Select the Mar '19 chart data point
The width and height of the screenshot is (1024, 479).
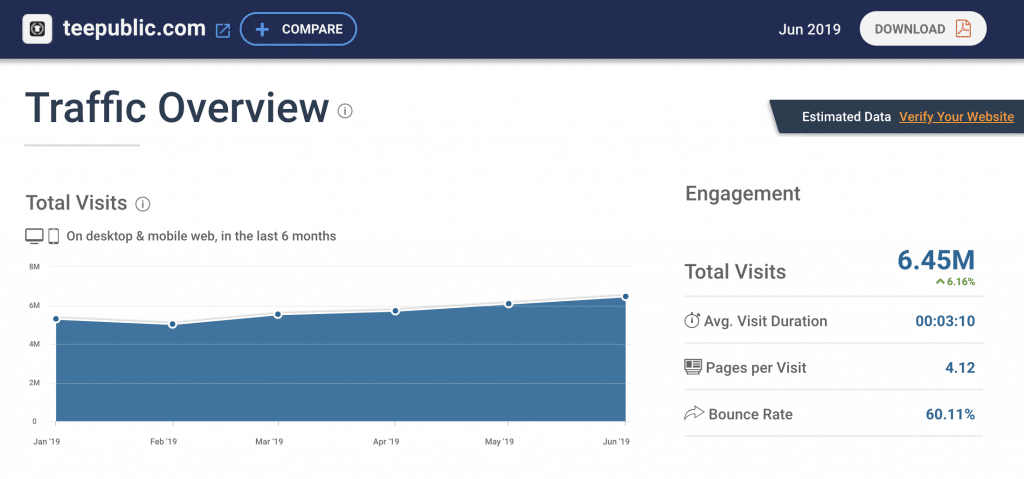pyautogui.click(x=278, y=314)
